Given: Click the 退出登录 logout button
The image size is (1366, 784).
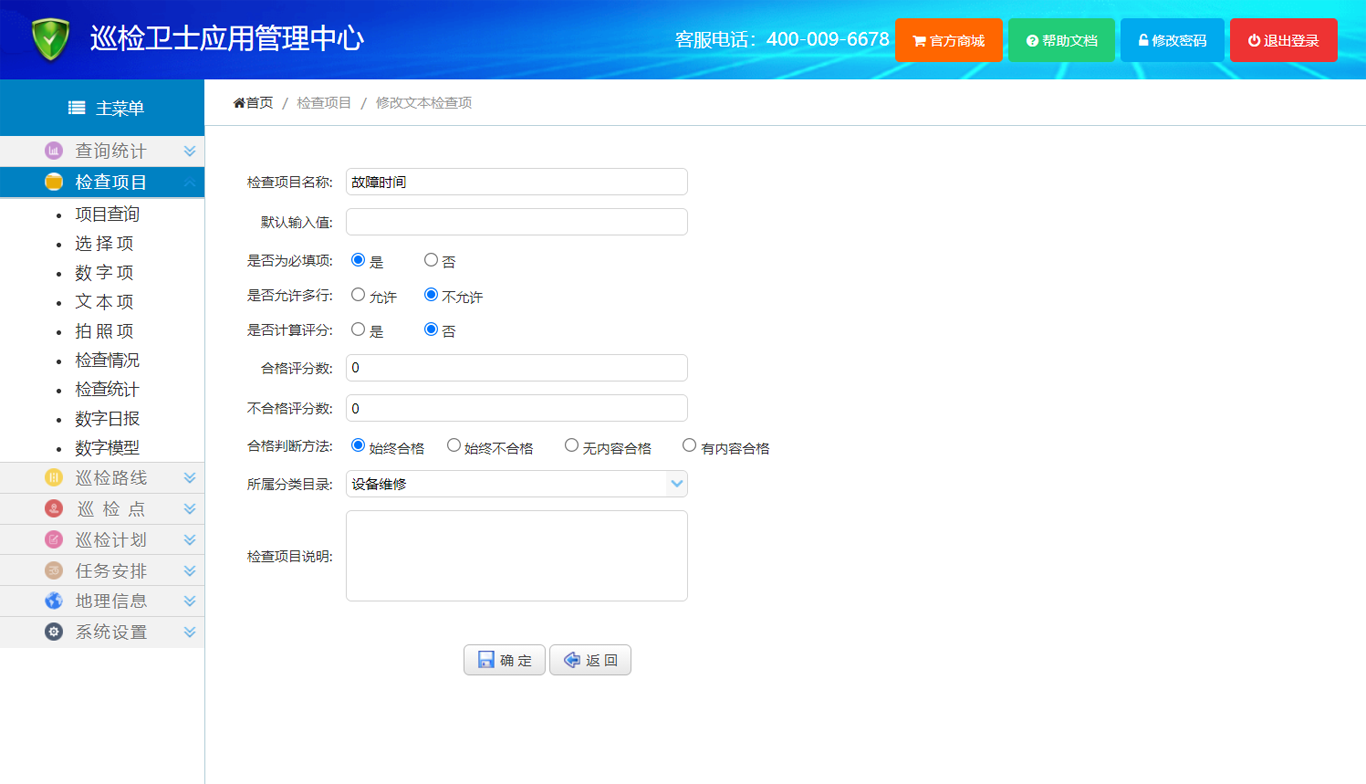Looking at the screenshot, I should pyautogui.click(x=1283, y=41).
